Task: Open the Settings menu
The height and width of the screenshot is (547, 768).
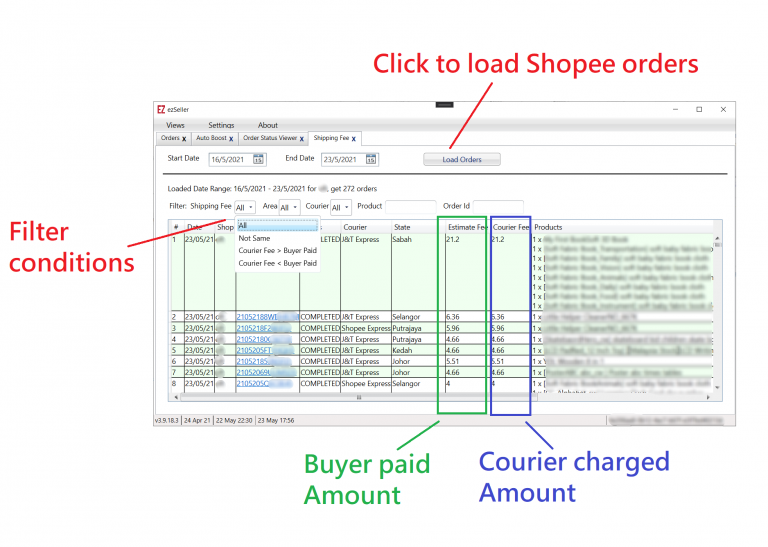Action: click(x=221, y=125)
